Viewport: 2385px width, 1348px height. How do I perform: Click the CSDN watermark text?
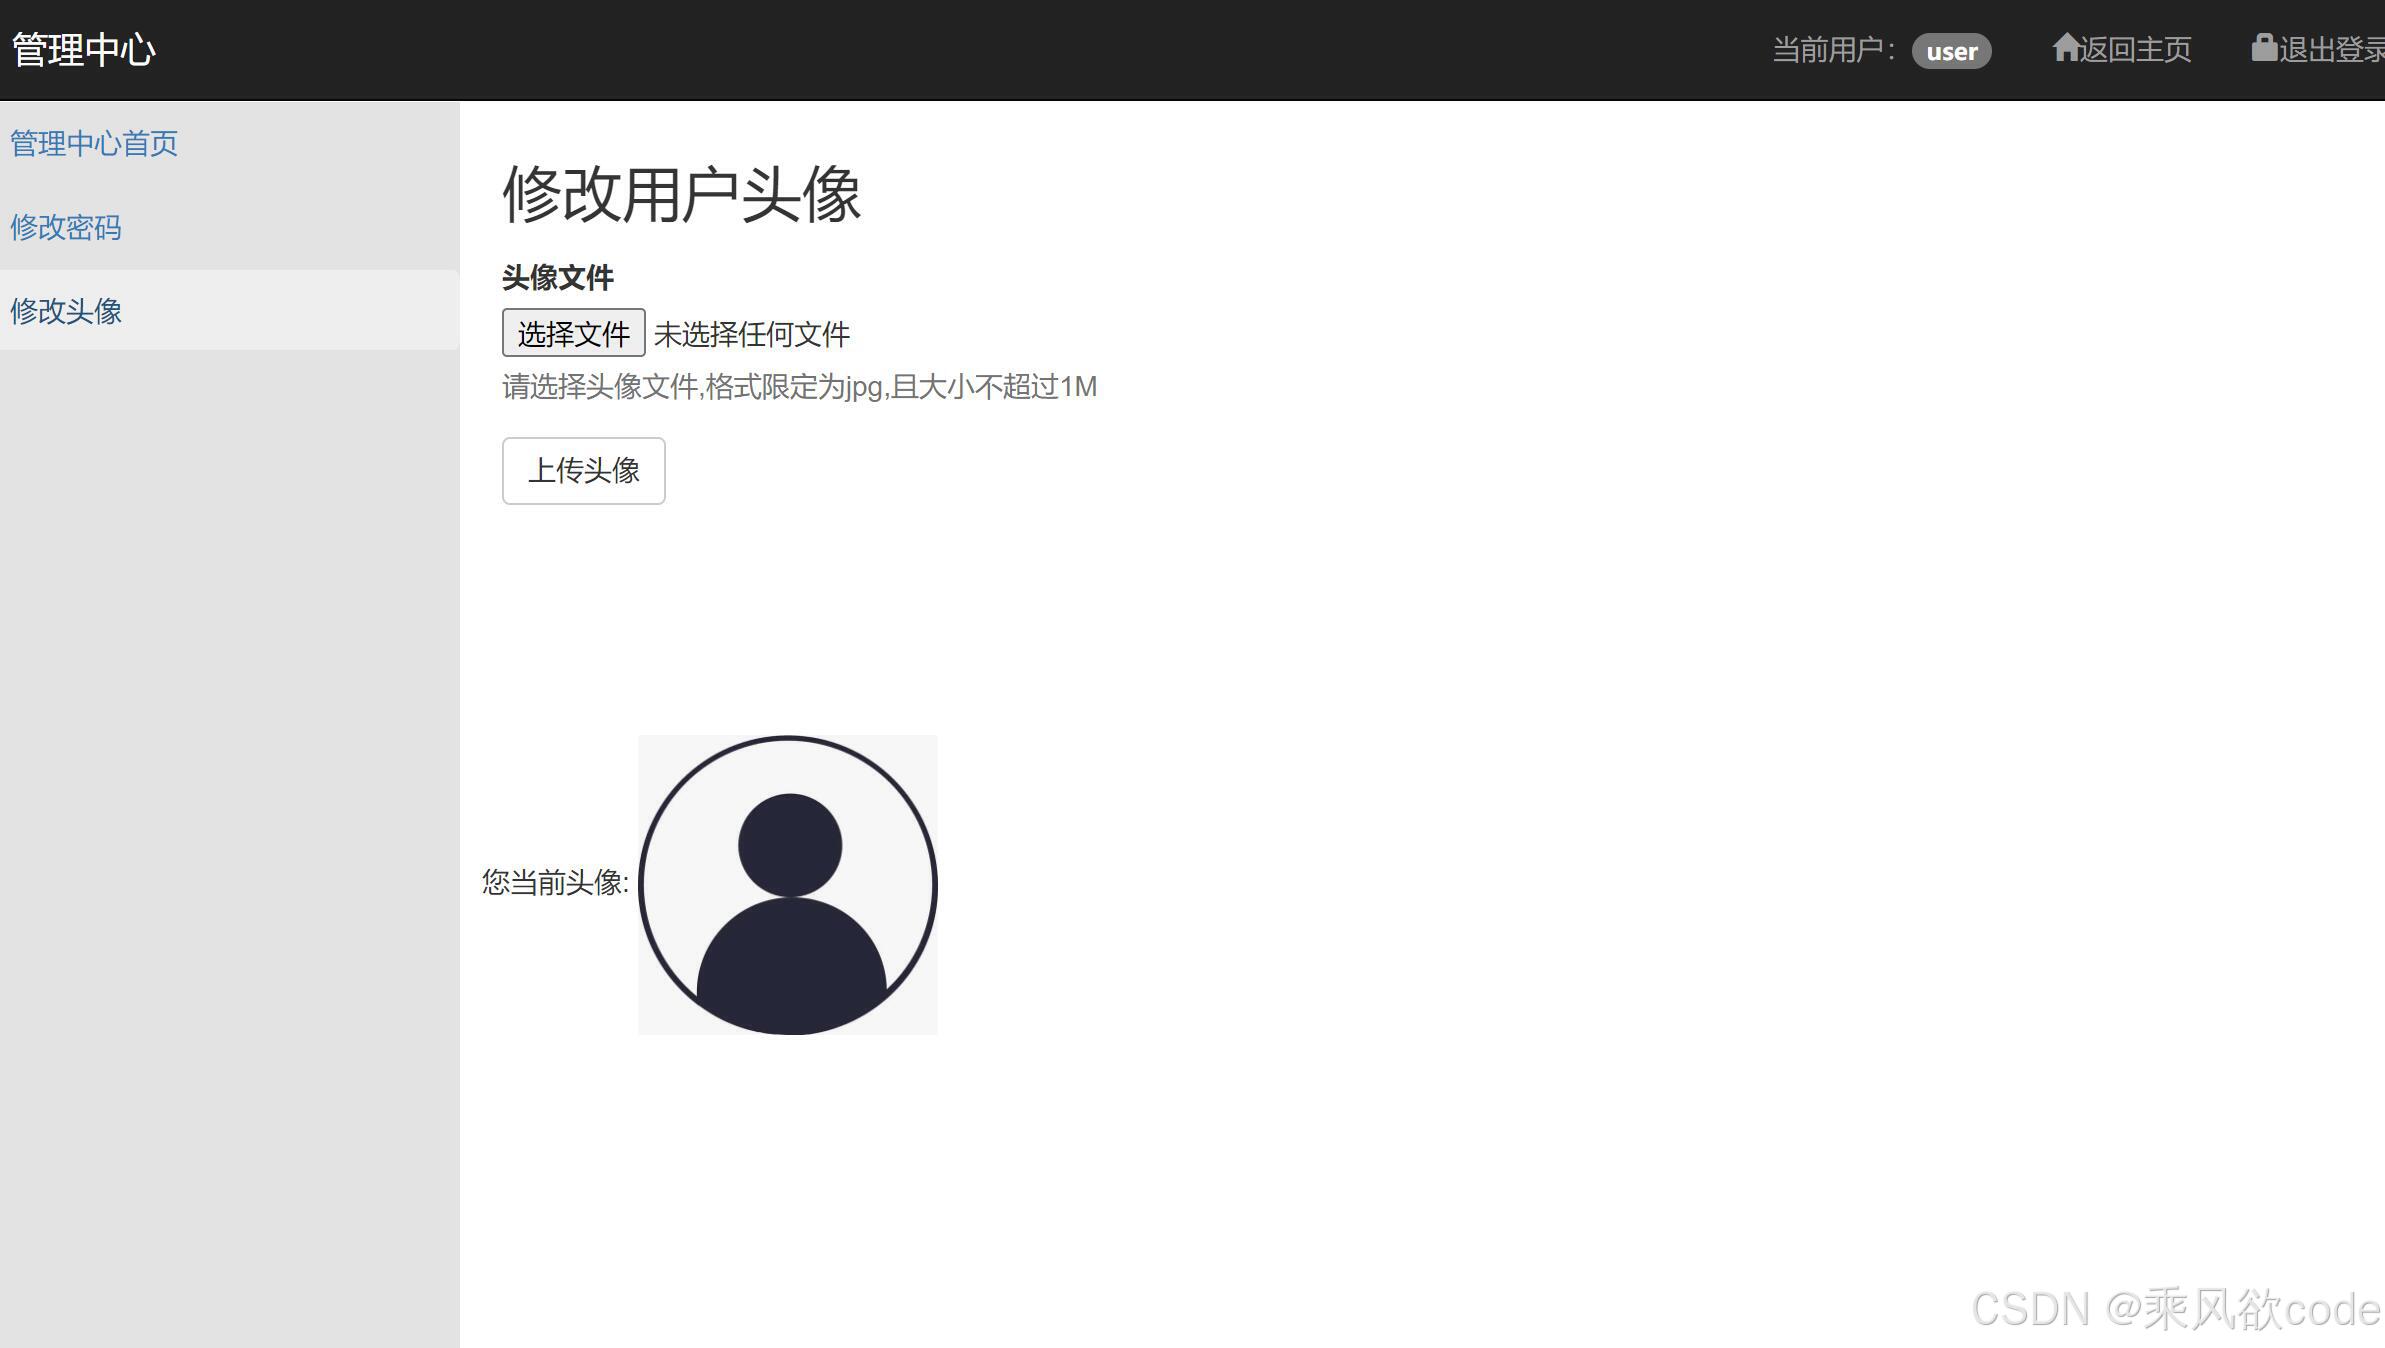click(2174, 1309)
